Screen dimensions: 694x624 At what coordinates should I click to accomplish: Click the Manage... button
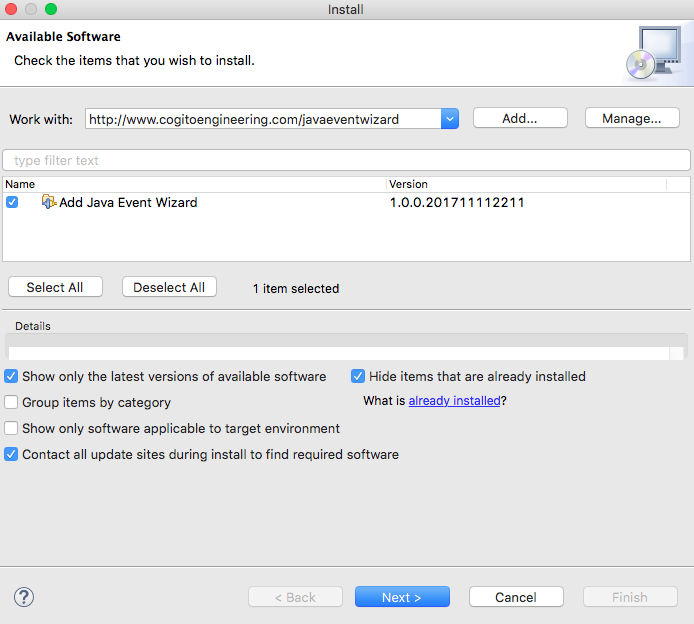click(632, 118)
